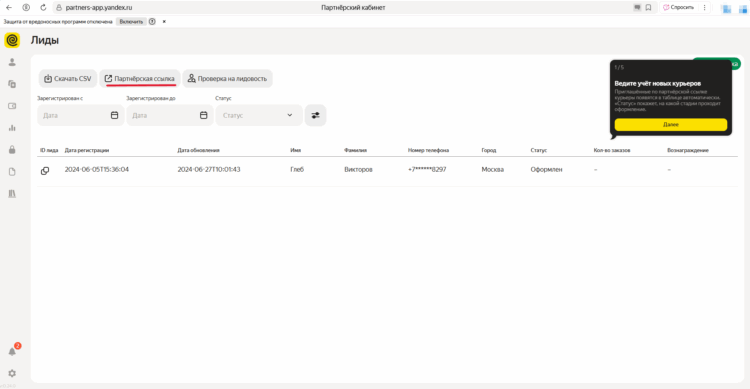Open the person profile sidebar icon
Image resolution: width=750 pixels, height=389 pixels.
pyautogui.click(x=12, y=62)
